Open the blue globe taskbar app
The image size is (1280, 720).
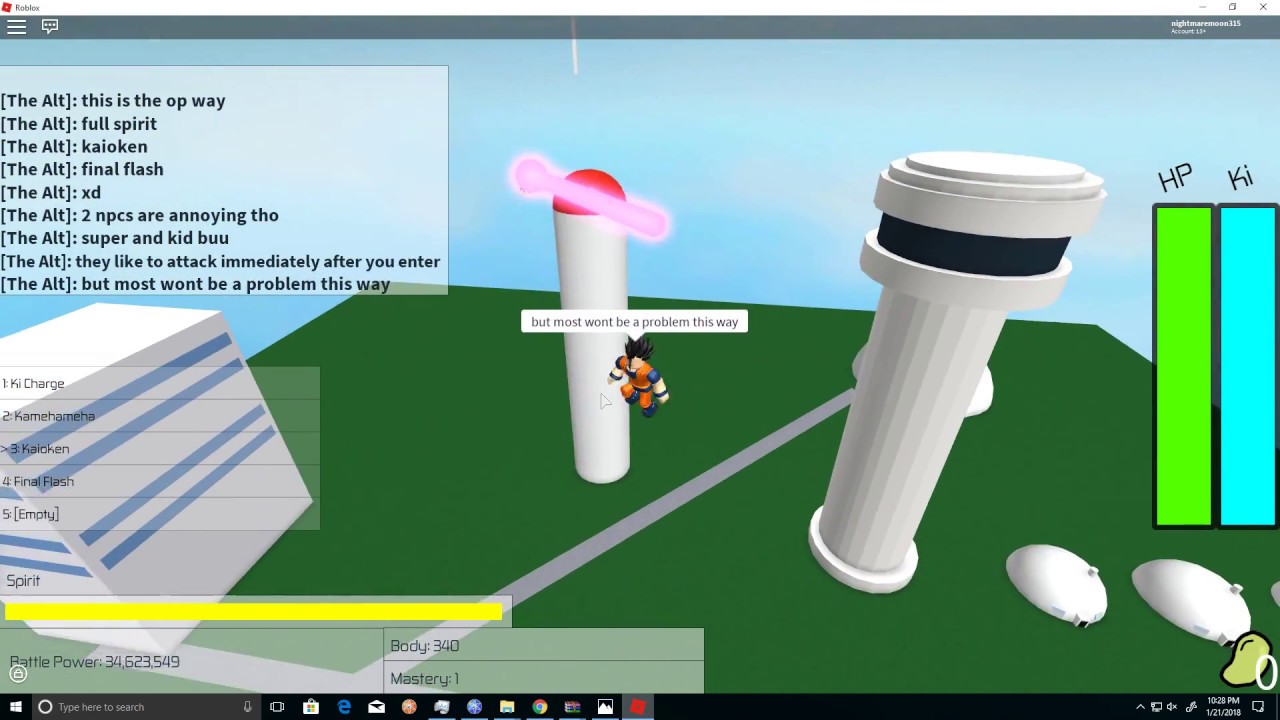475,707
